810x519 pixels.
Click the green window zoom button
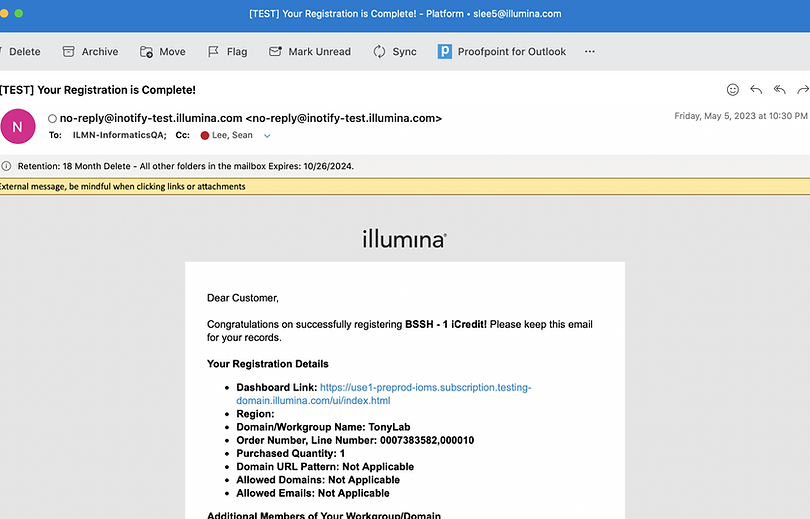[19, 13]
